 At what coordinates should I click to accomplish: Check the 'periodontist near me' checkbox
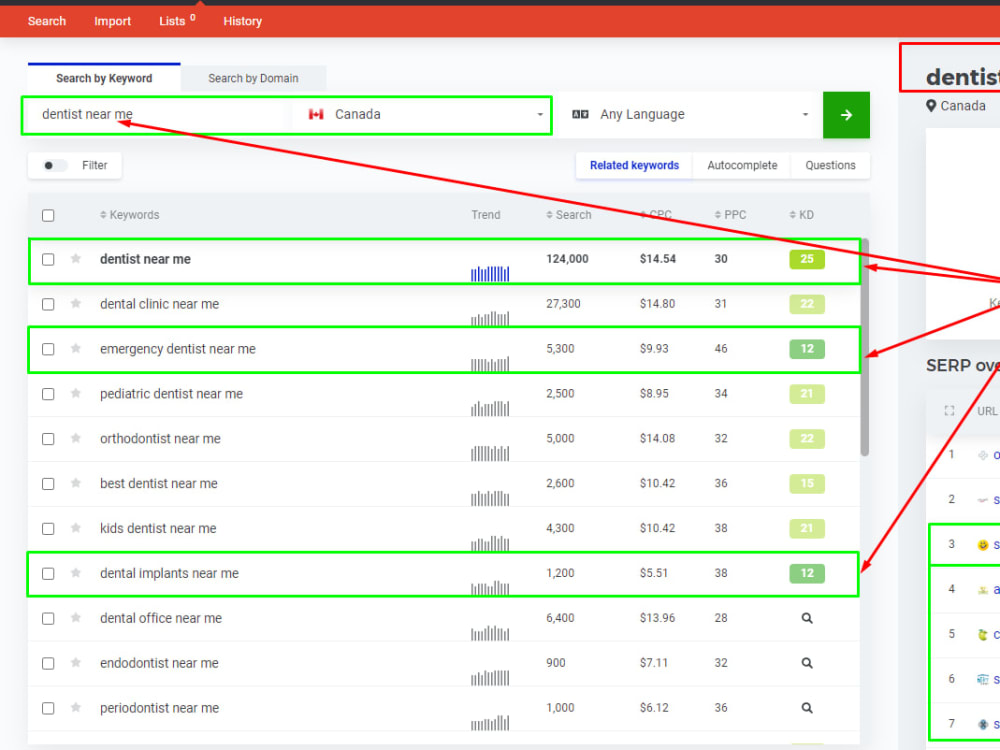tap(48, 709)
